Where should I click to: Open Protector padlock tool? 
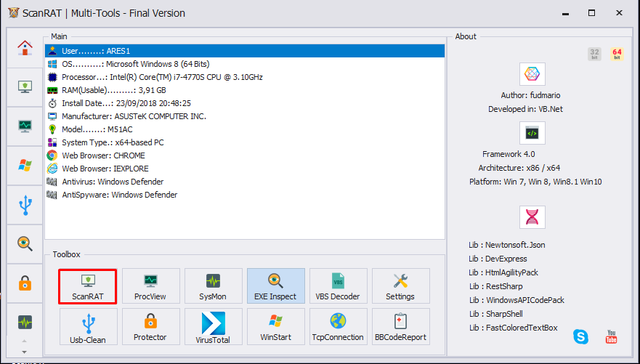point(151,326)
